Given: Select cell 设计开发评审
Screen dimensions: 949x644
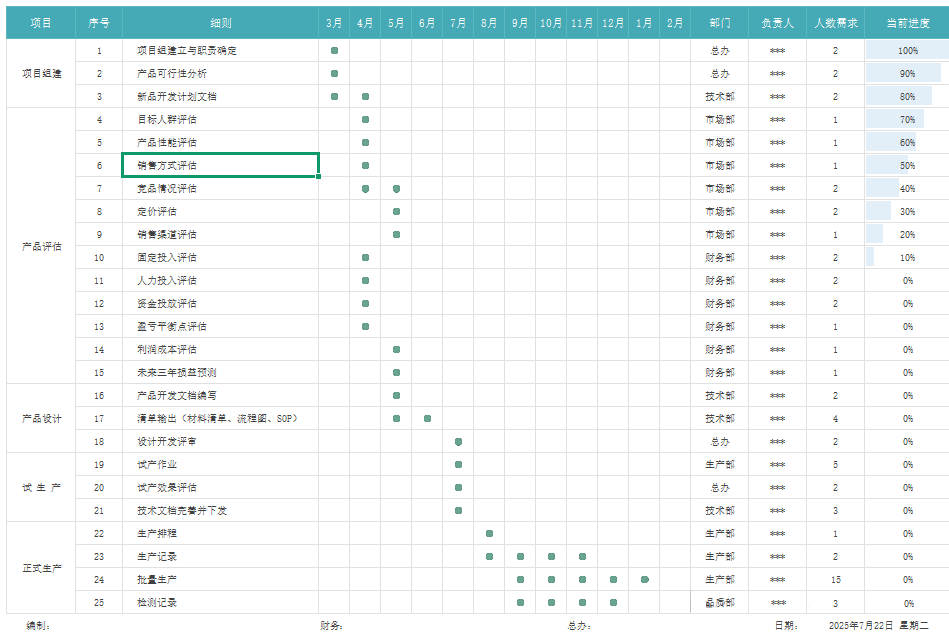Looking at the screenshot, I should coord(220,442).
